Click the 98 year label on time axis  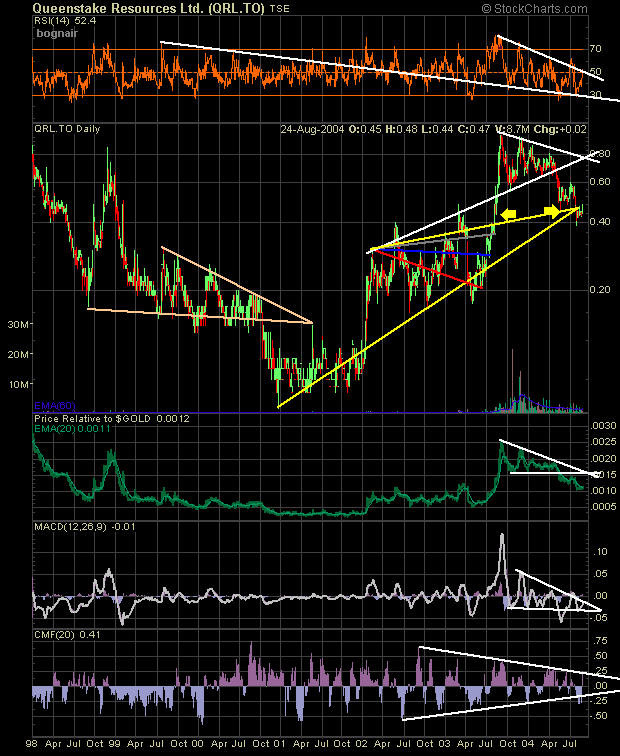click(31, 743)
